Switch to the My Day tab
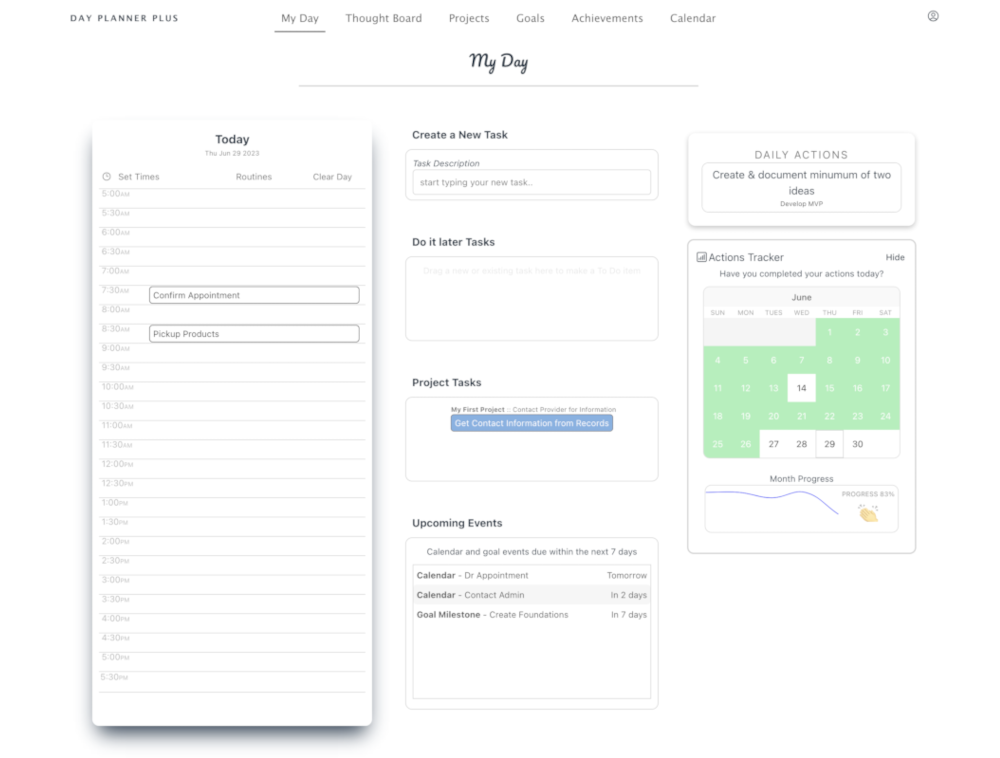The height and width of the screenshot is (758, 1000). (300, 18)
